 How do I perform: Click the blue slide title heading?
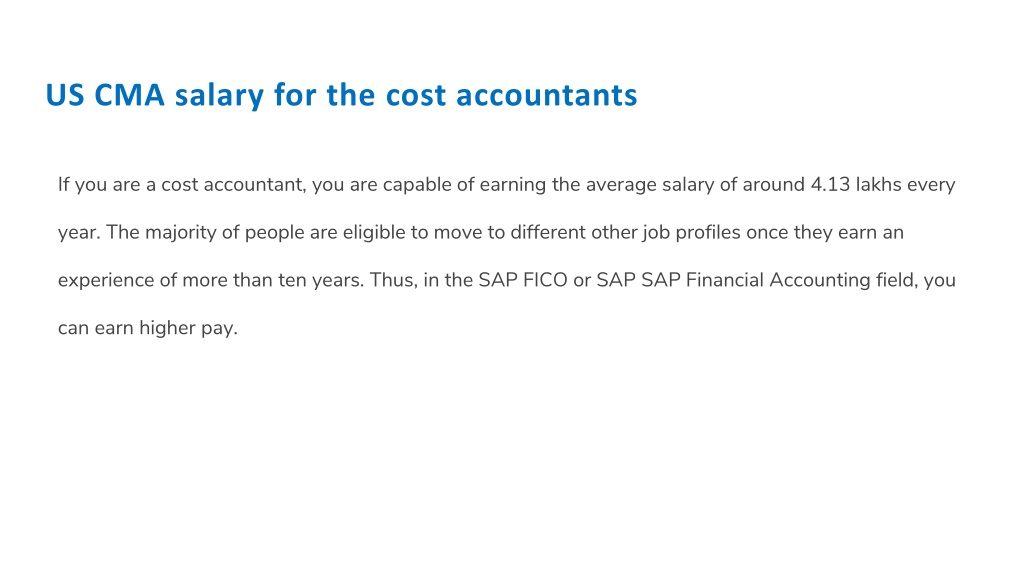coord(341,95)
